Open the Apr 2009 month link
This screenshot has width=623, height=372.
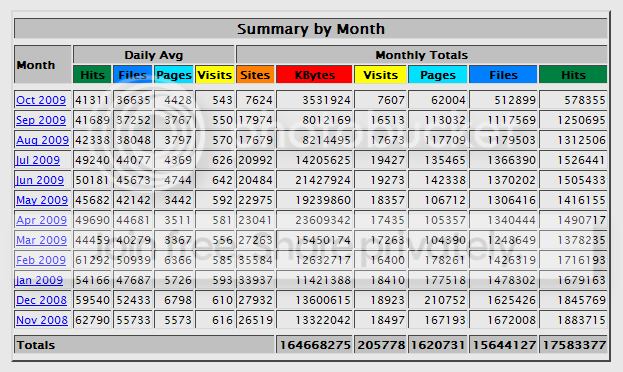click(41, 220)
